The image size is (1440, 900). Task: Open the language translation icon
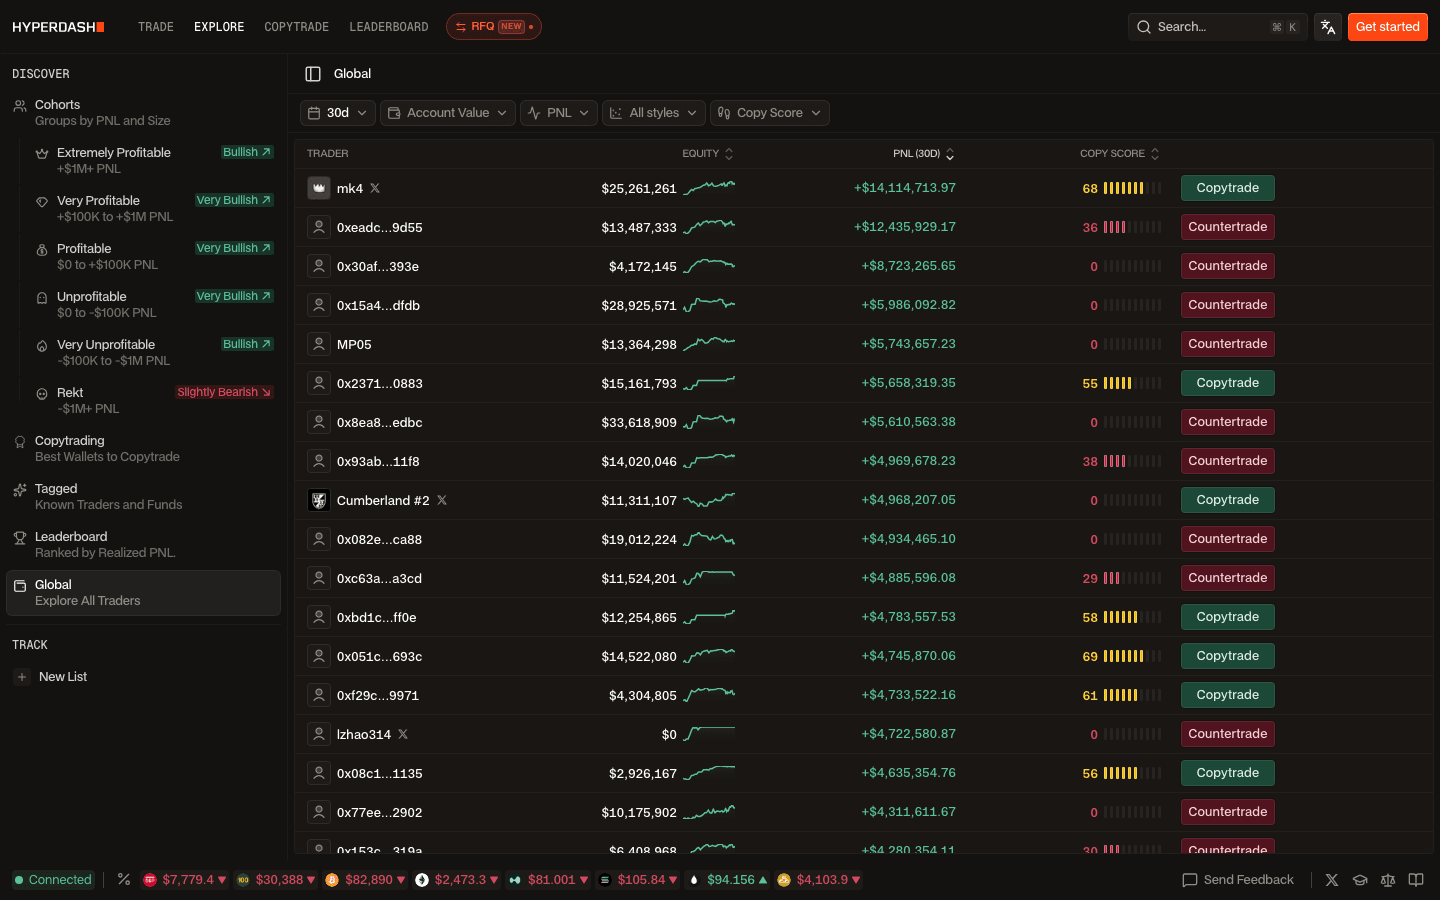click(1328, 27)
